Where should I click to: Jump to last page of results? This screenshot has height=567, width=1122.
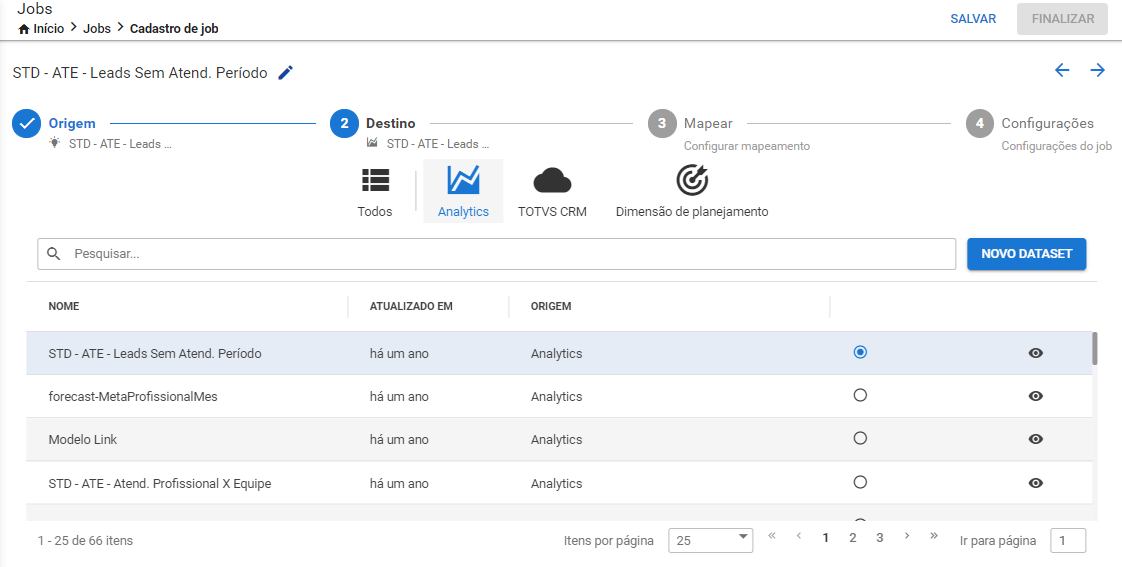(x=934, y=536)
